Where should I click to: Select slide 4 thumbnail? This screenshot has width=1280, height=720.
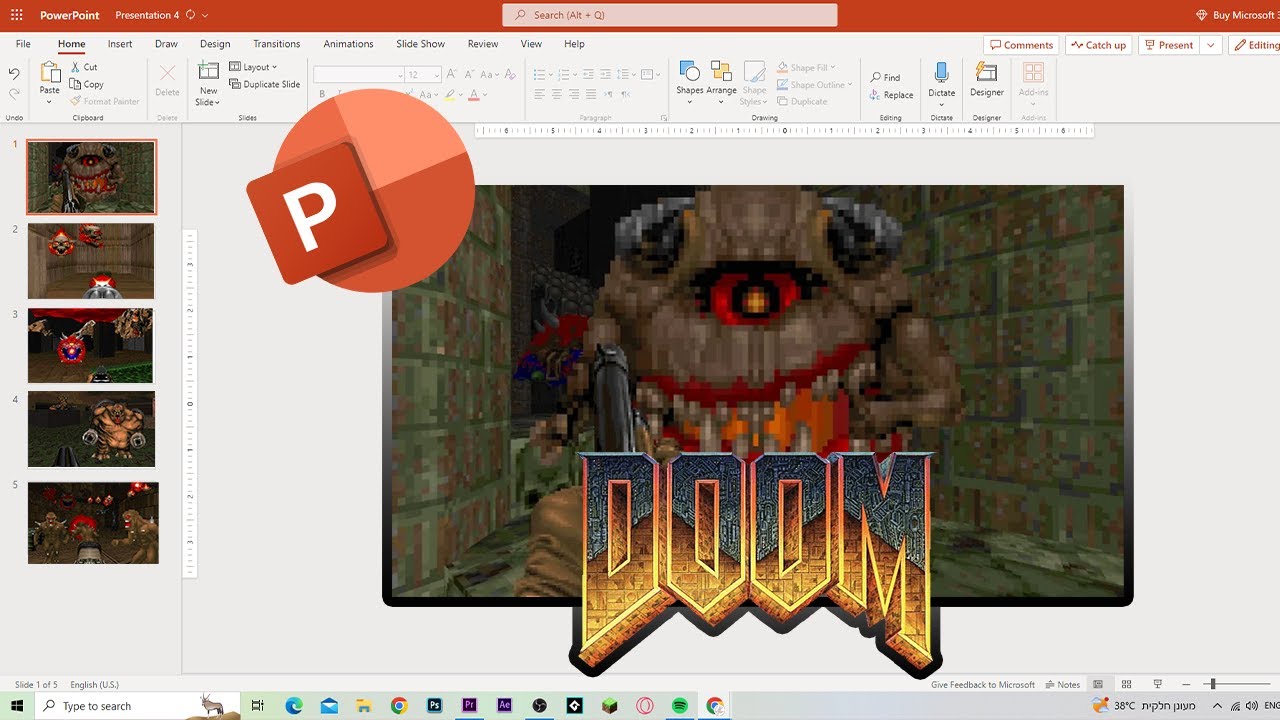click(91, 429)
